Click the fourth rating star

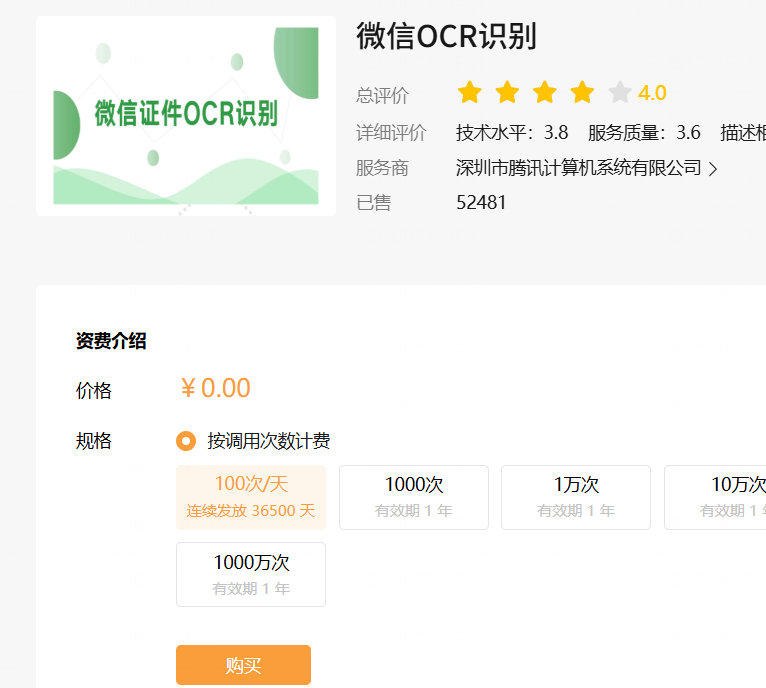[x=582, y=92]
